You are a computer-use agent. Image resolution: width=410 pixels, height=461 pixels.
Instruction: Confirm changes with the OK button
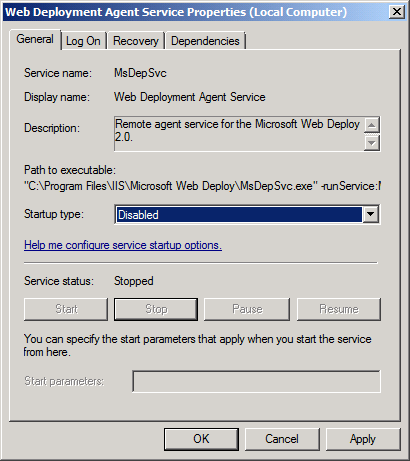[x=201, y=439]
